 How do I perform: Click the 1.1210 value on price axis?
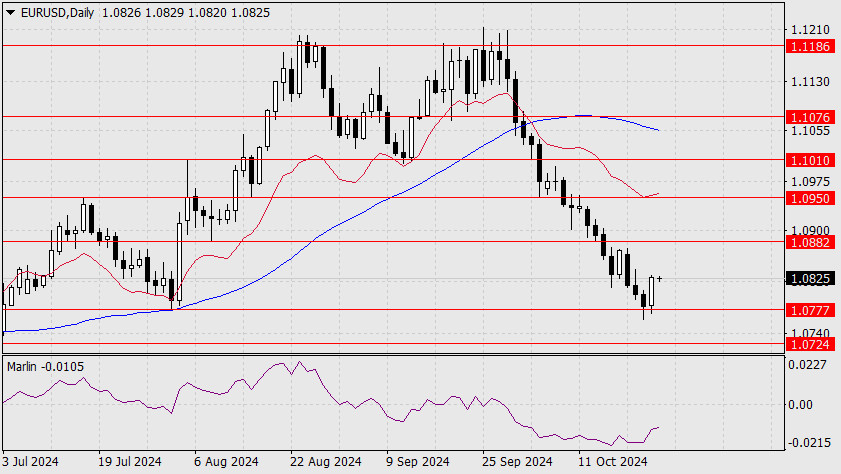[810, 30]
